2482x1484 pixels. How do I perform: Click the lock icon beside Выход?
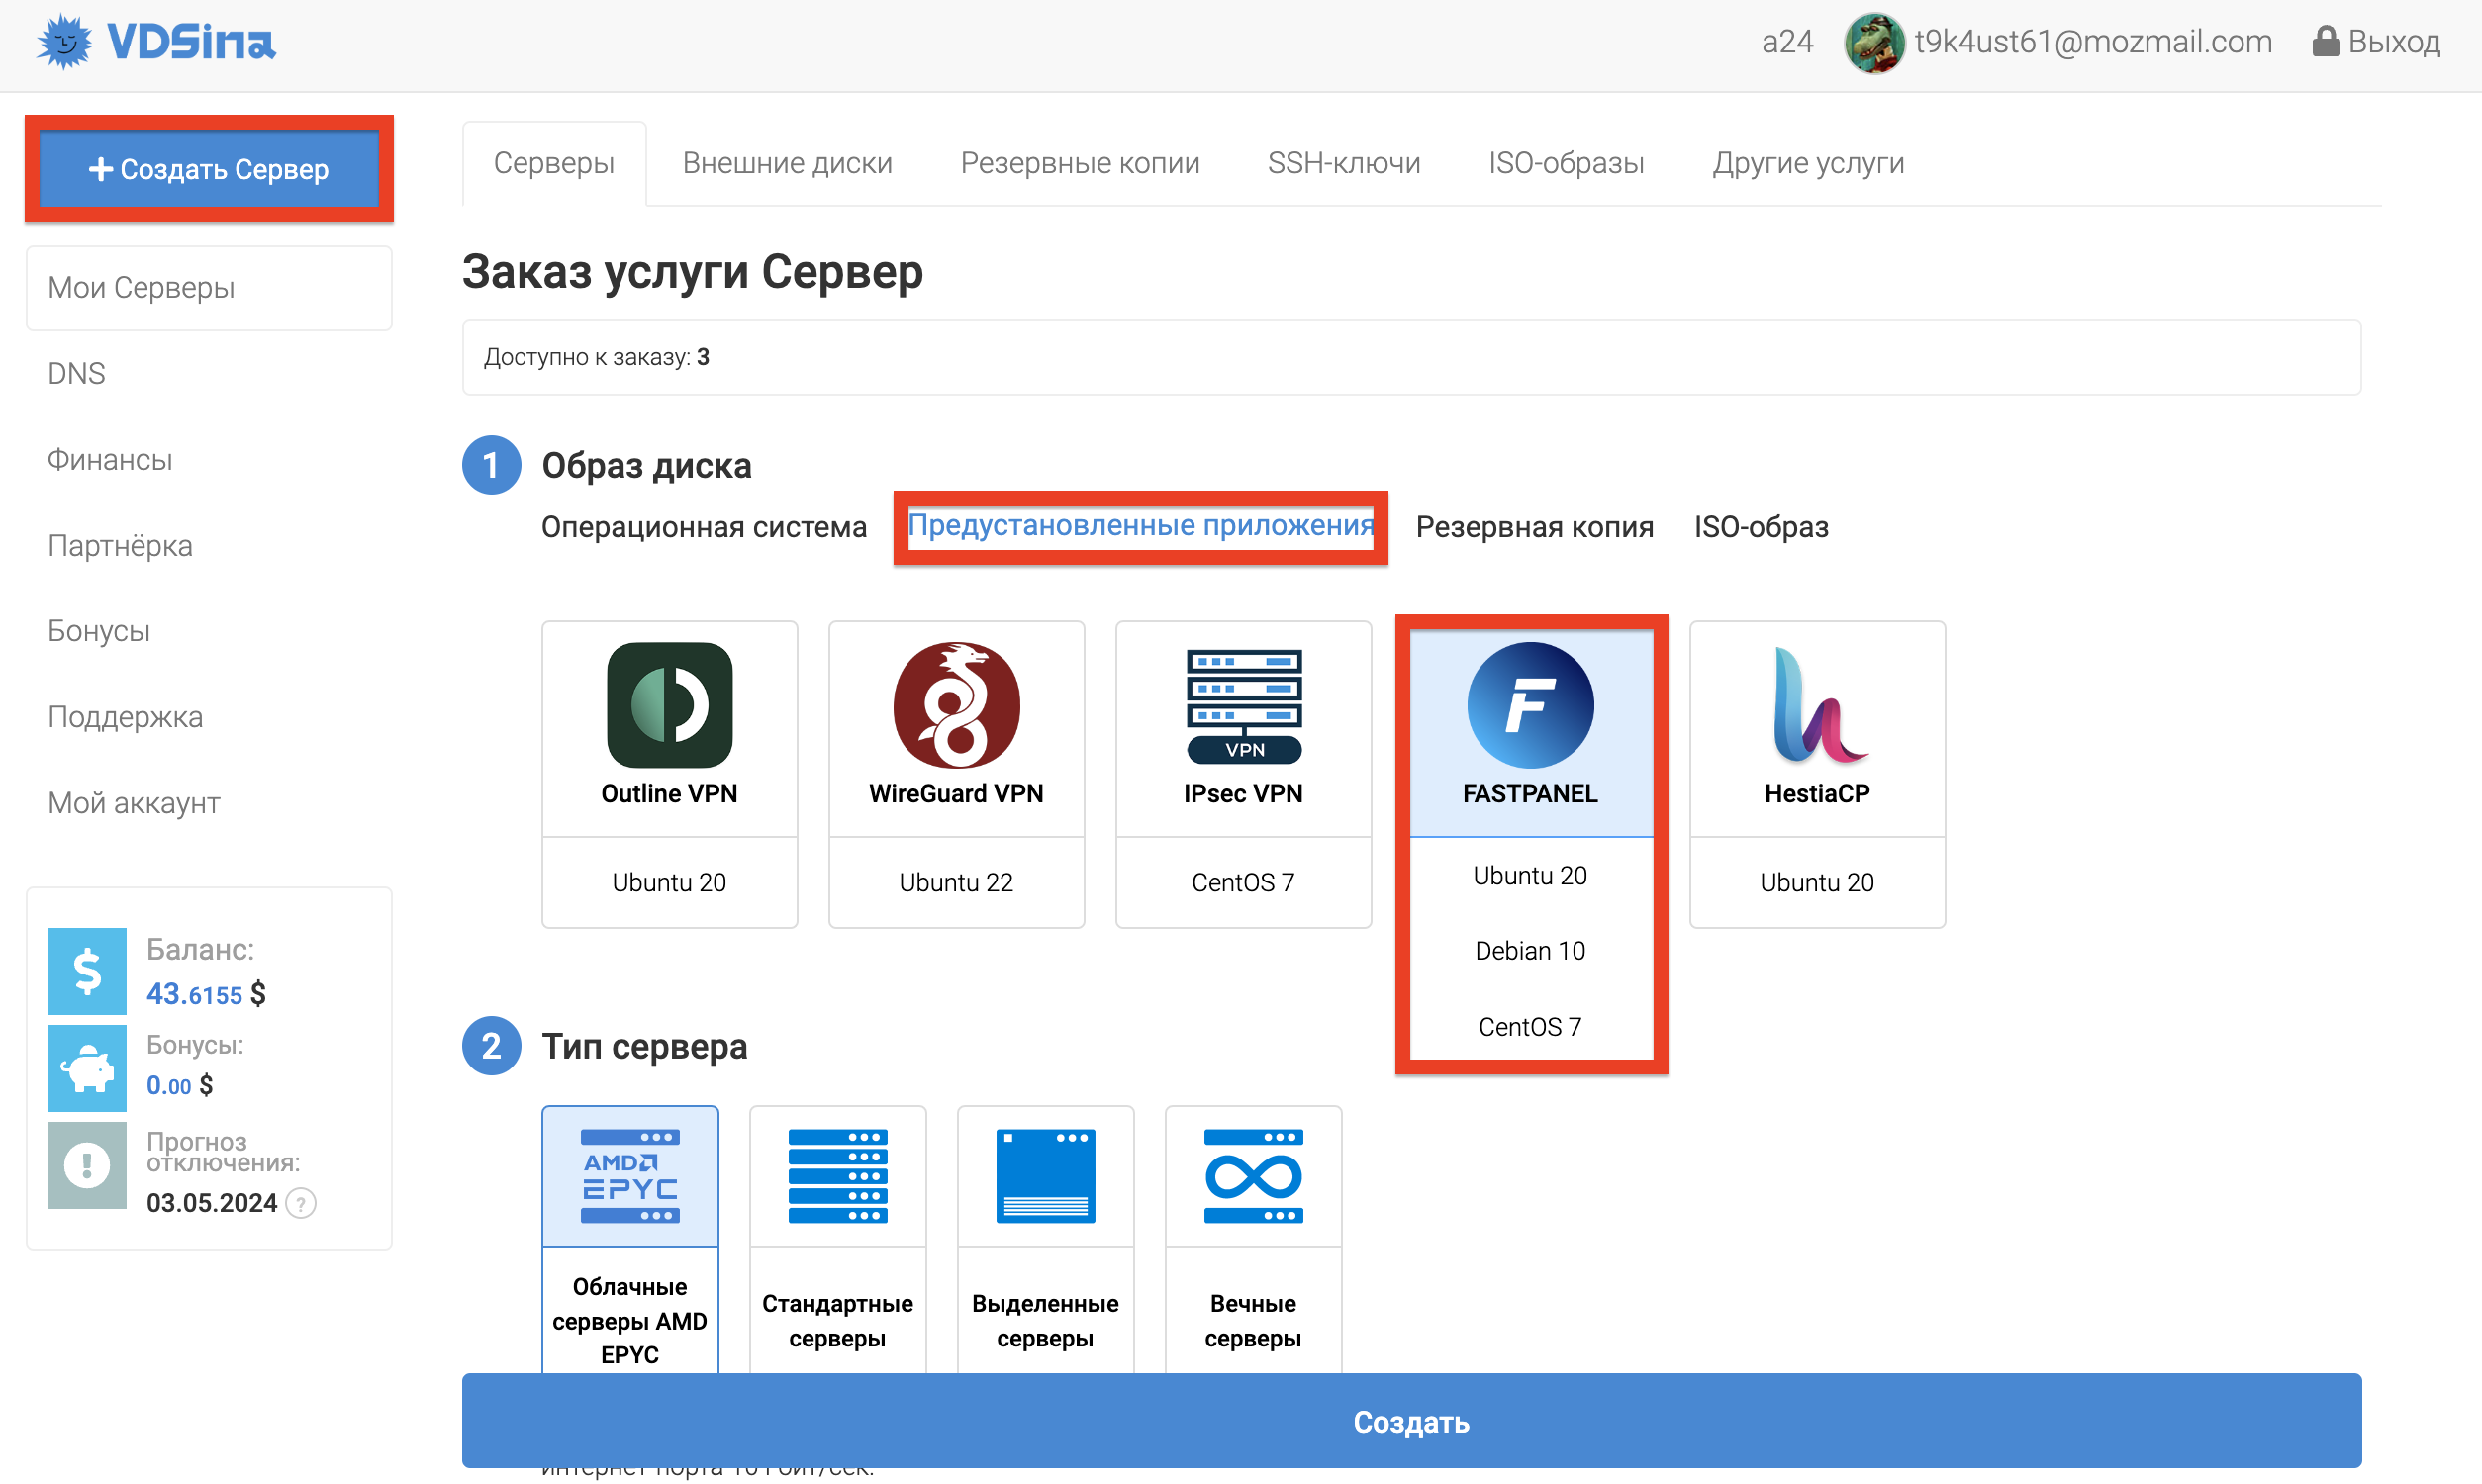point(2325,41)
